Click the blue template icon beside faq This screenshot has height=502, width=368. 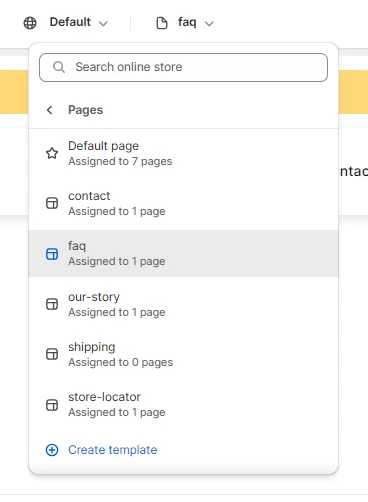pos(52,254)
